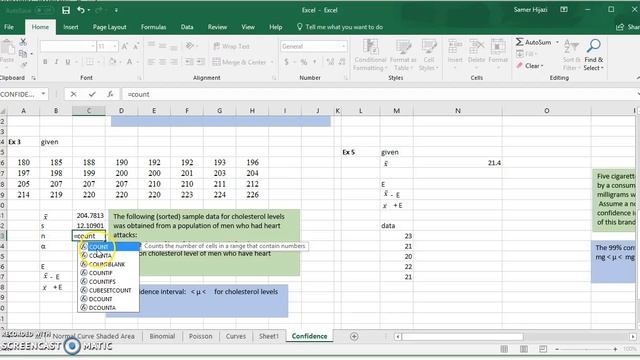Image resolution: width=640 pixels, height=360 pixels.
Task: Click the Save icon in title bar
Action: click(66, 10)
